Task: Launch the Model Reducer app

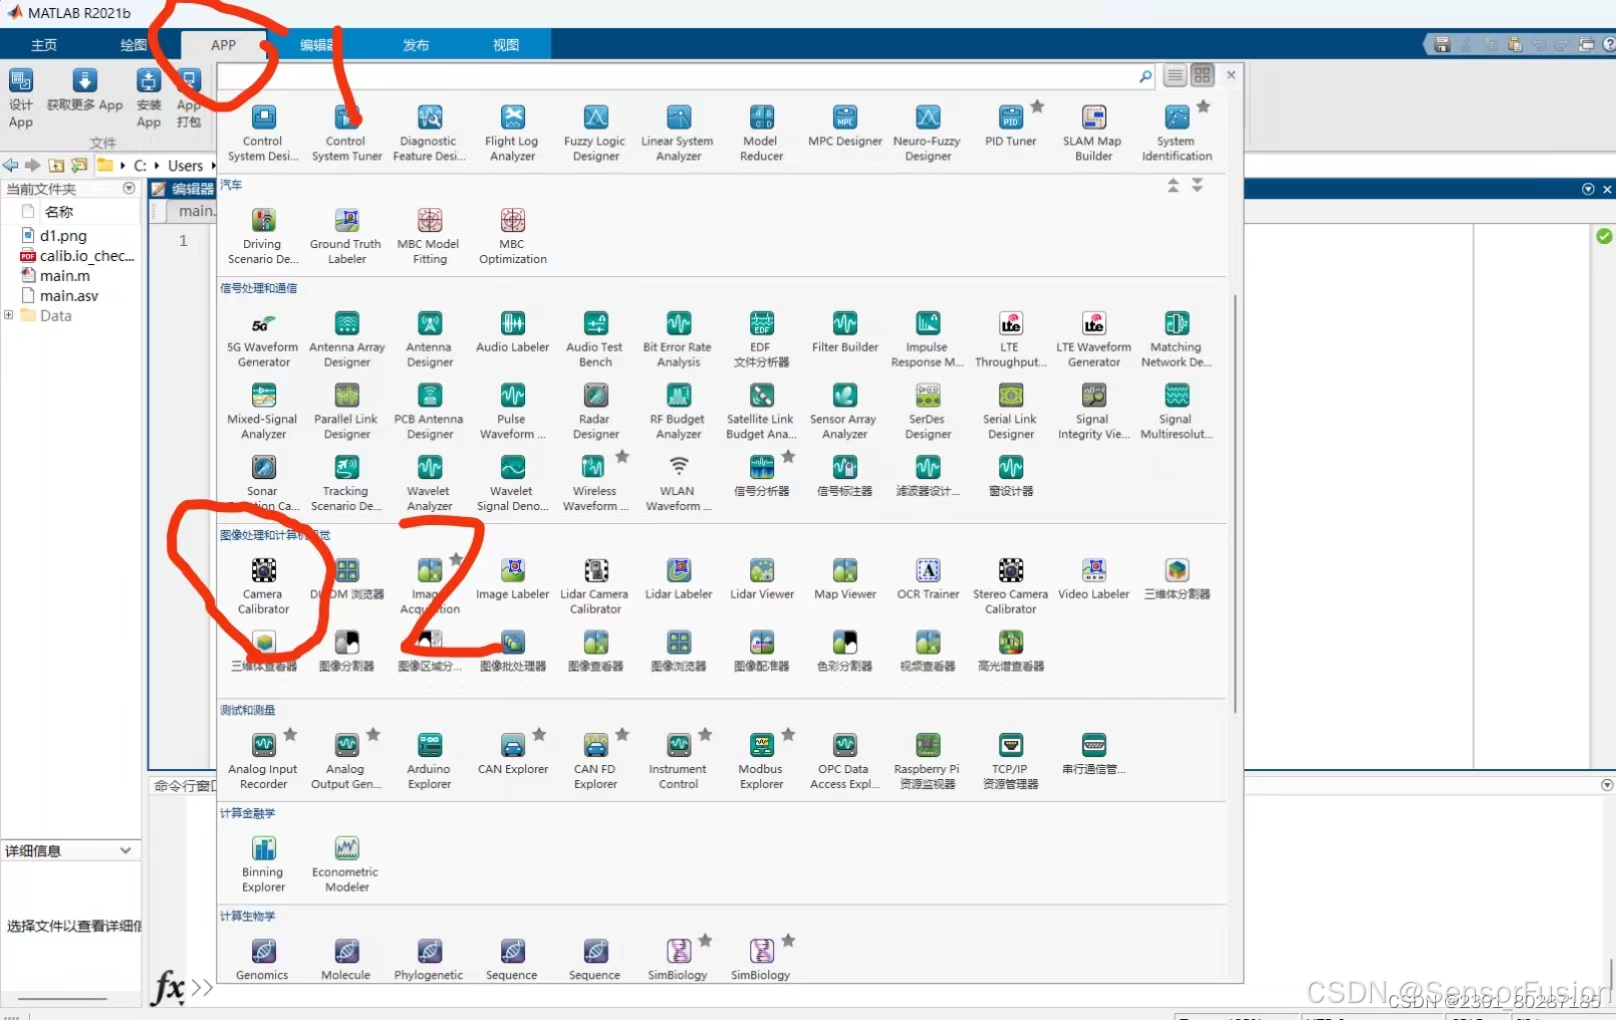Action: [761, 132]
